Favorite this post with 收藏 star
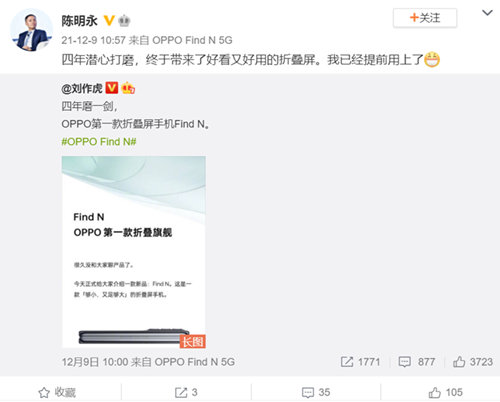Image resolution: width=500 pixels, height=402 pixels. [x=57, y=392]
